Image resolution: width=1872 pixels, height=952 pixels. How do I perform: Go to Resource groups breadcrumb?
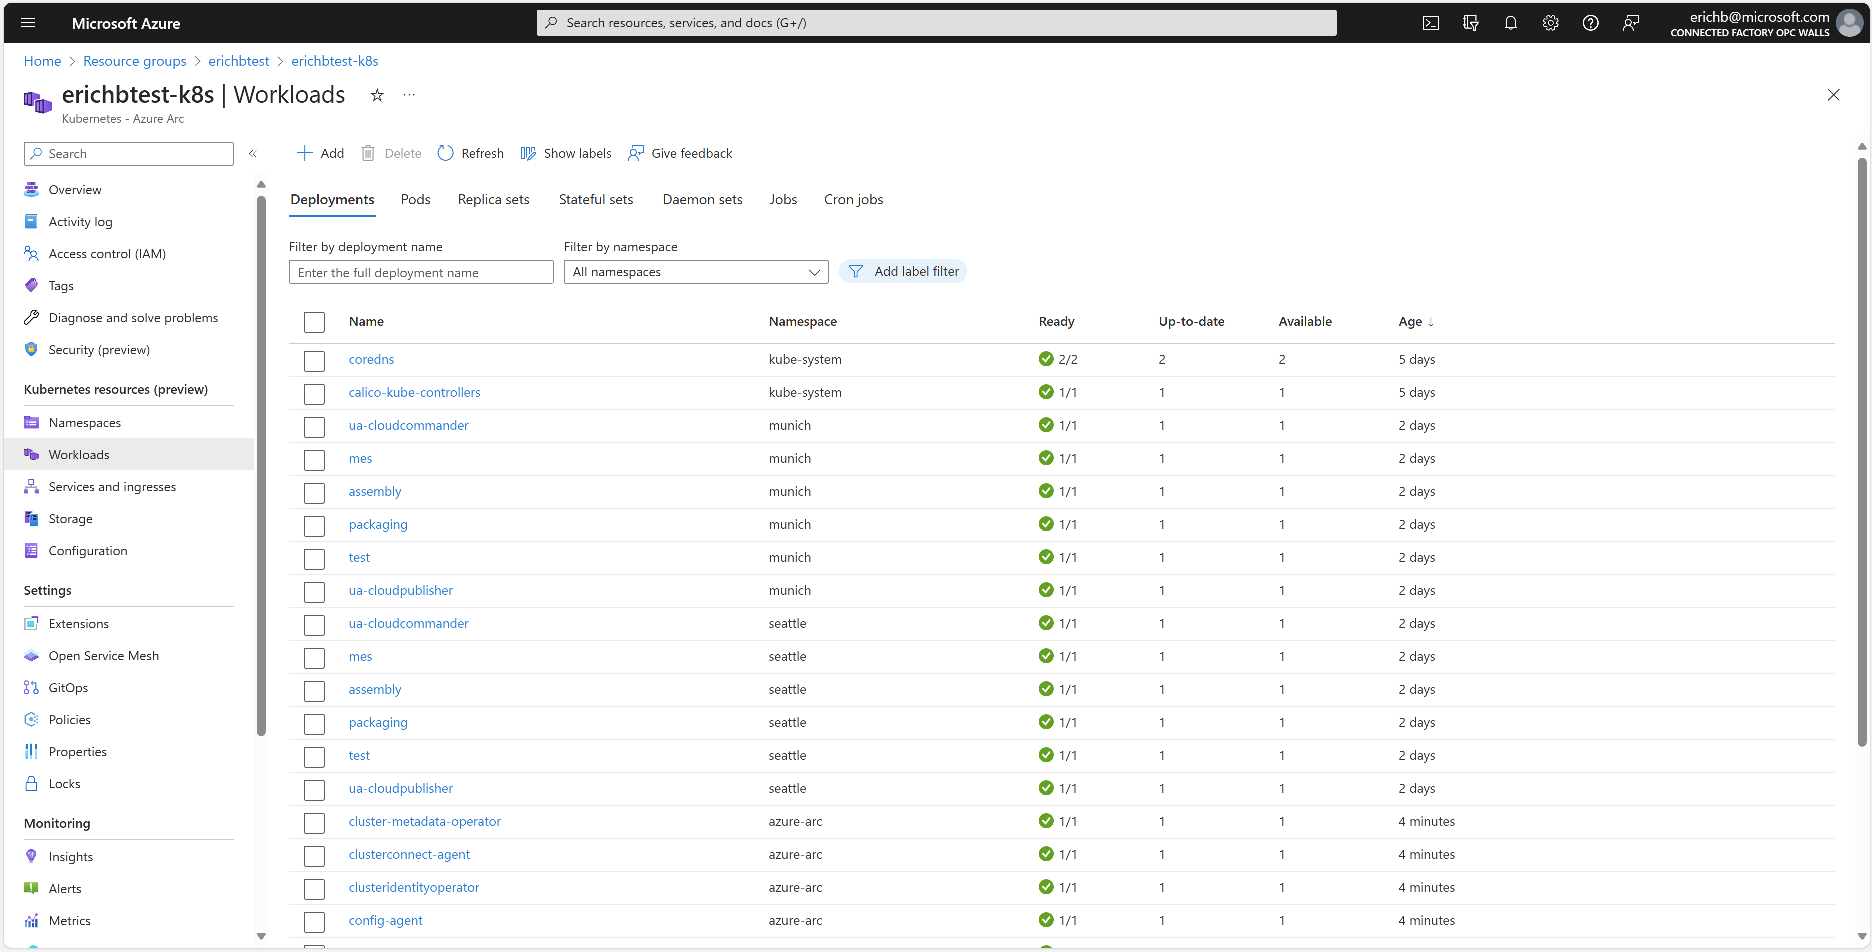[x=135, y=62]
